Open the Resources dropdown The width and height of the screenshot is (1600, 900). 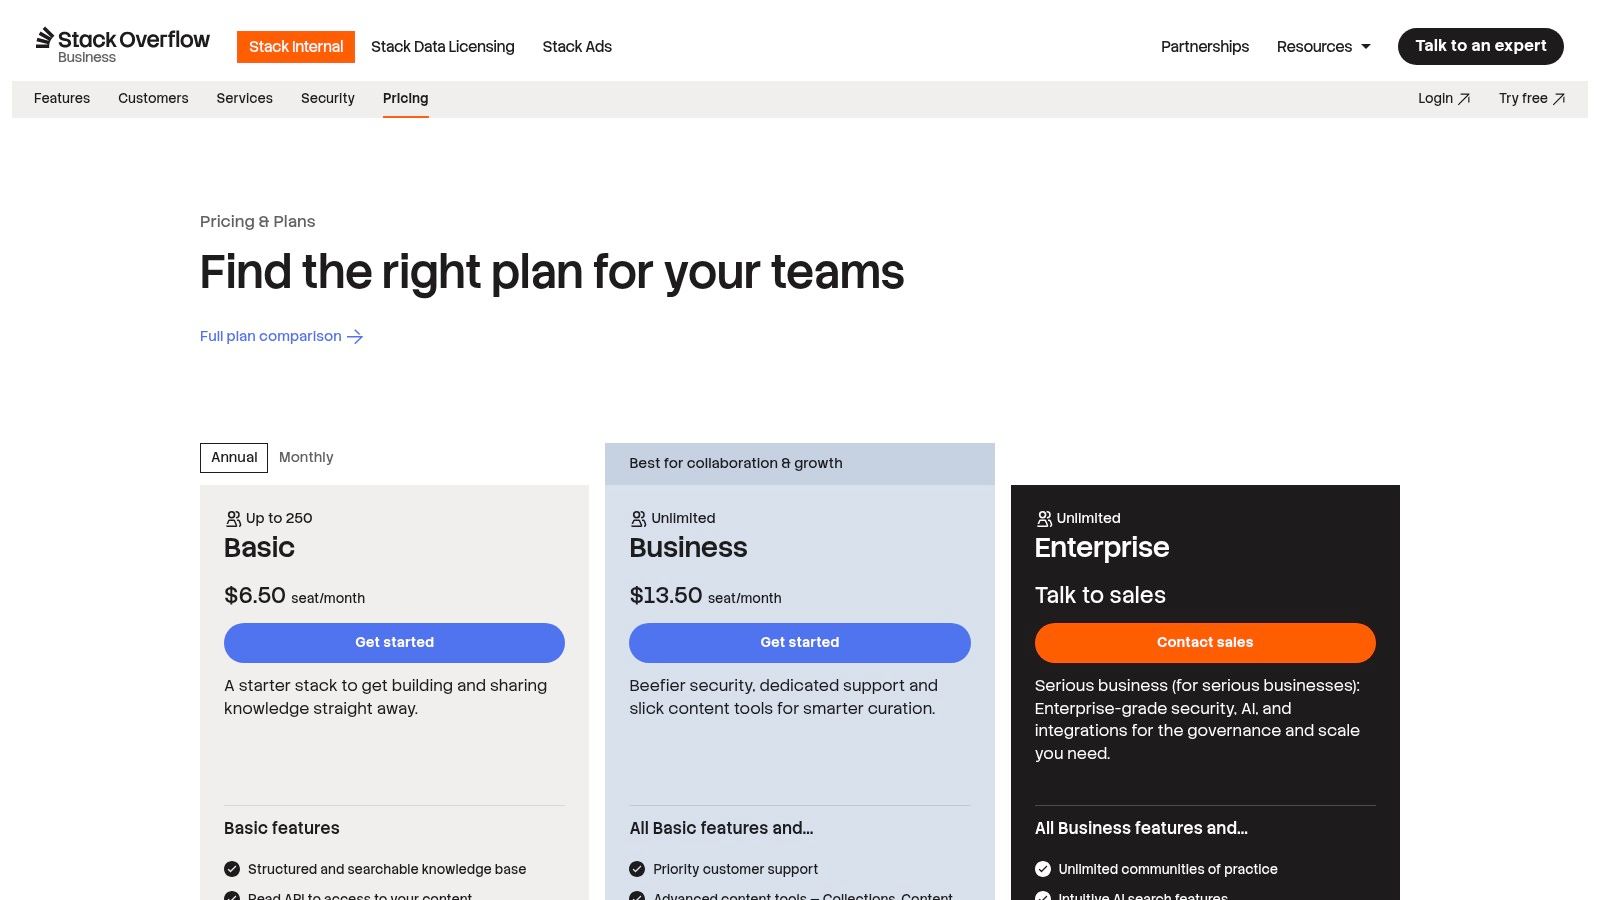(x=1323, y=46)
